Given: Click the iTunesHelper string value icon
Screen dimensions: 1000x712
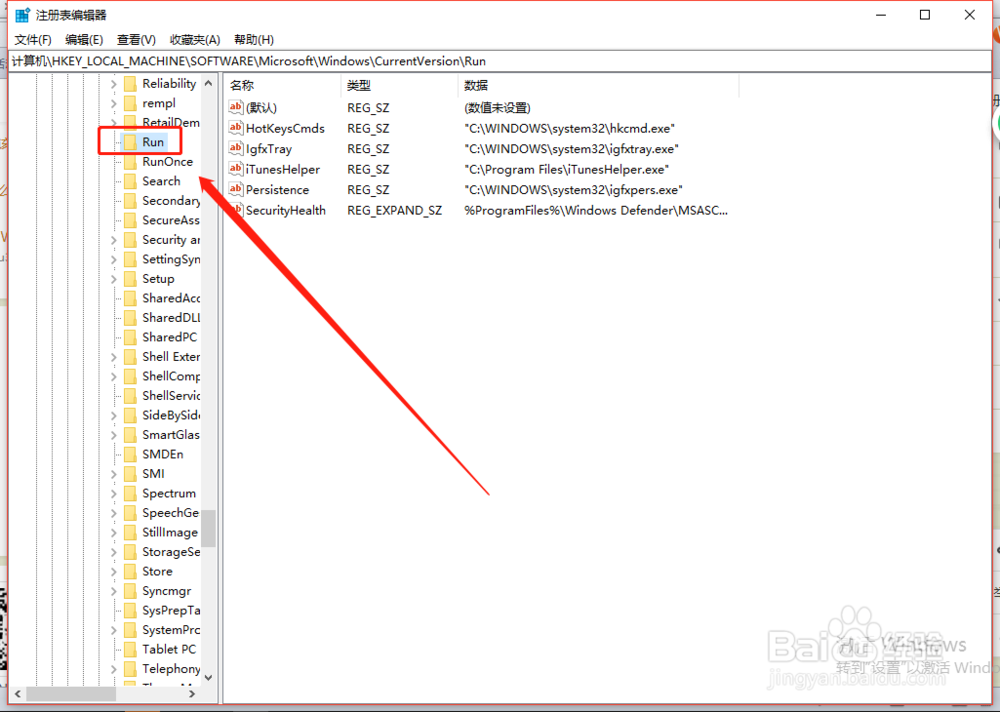Looking at the screenshot, I should 236,169.
